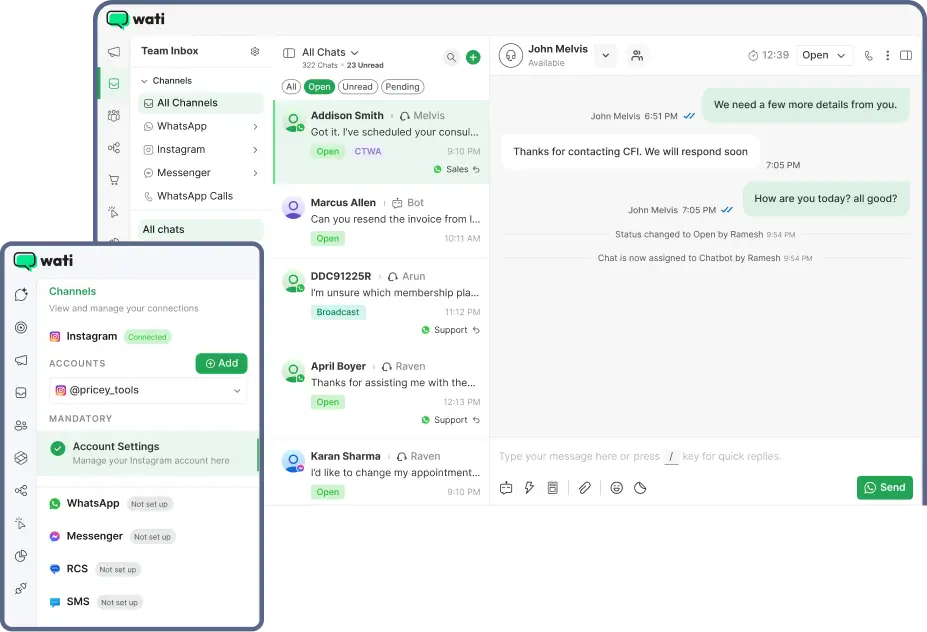The height and width of the screenshot is (632, 927).
Task: Open Marcus Allen chat conversation
Action: tap(381, 221)
